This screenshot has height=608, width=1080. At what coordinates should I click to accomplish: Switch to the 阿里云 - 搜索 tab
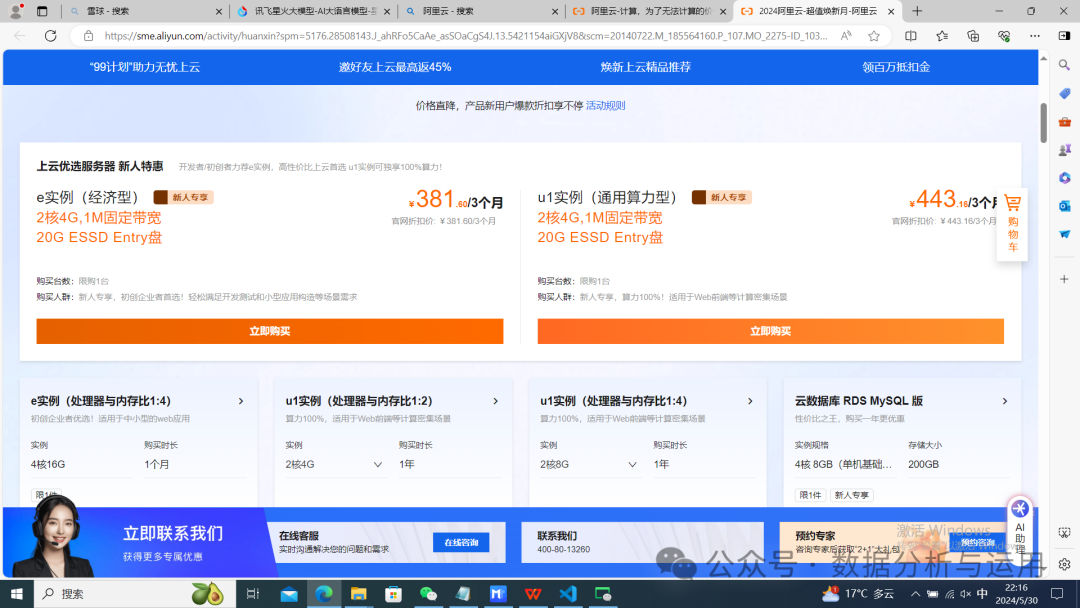[x=482, y=11]
